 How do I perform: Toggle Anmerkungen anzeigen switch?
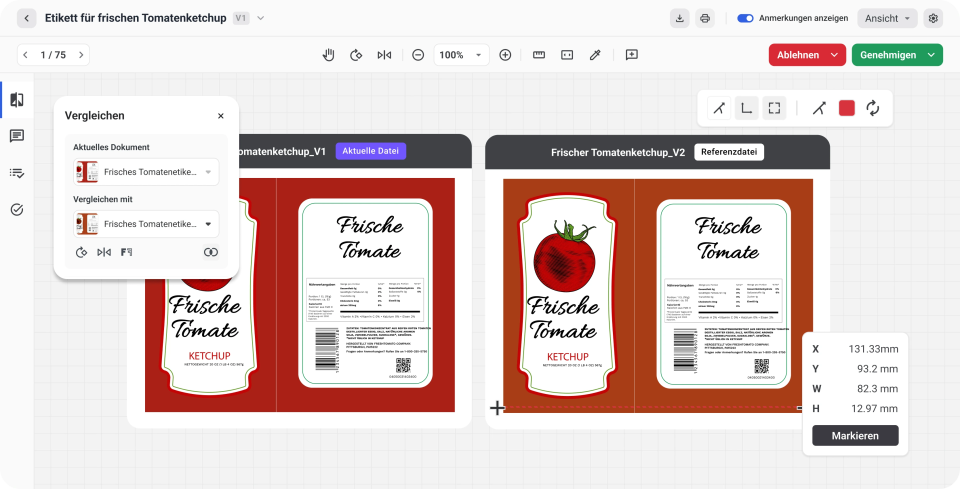coord(745,18)
